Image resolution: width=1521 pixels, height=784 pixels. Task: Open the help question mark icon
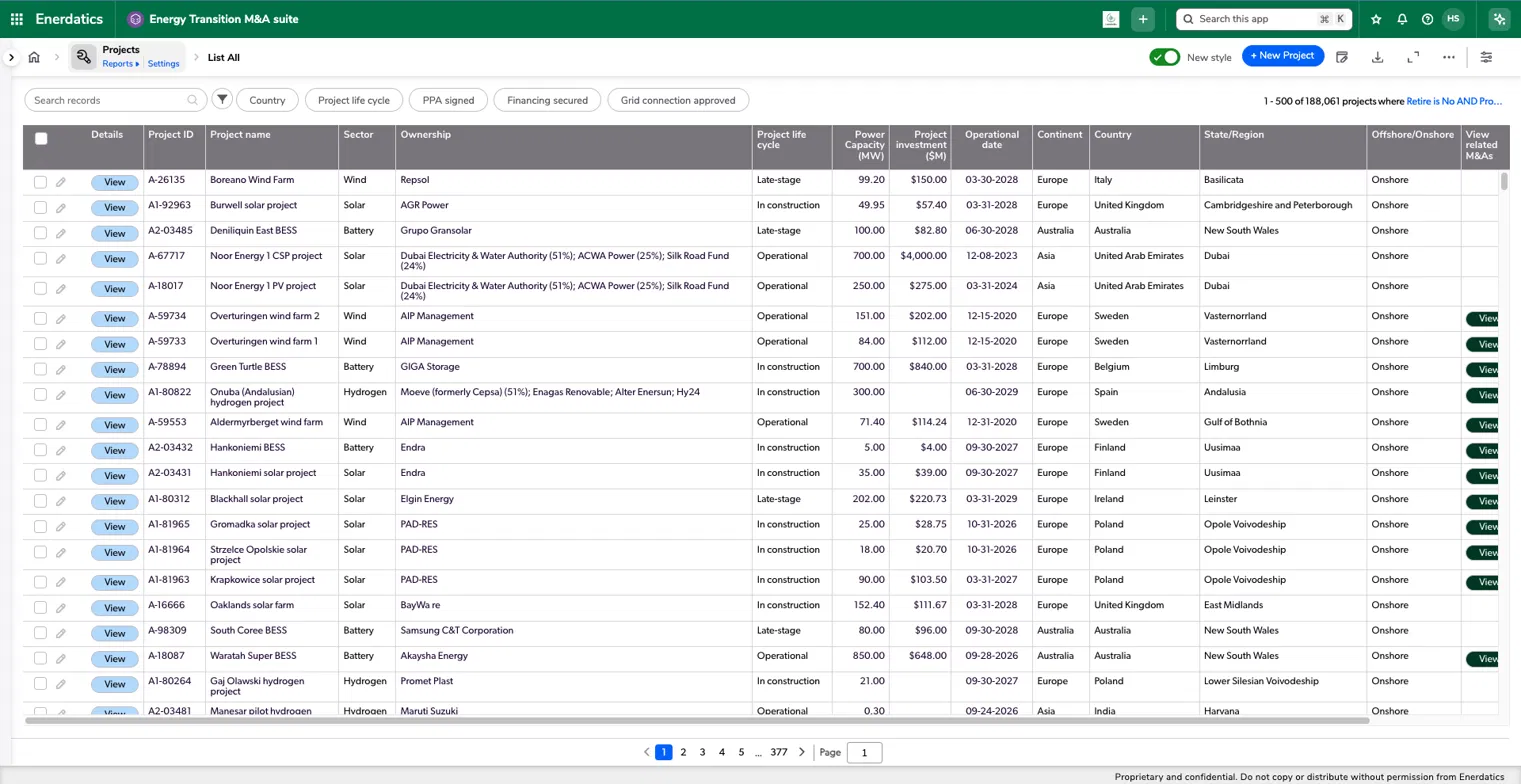point(1427,19)
